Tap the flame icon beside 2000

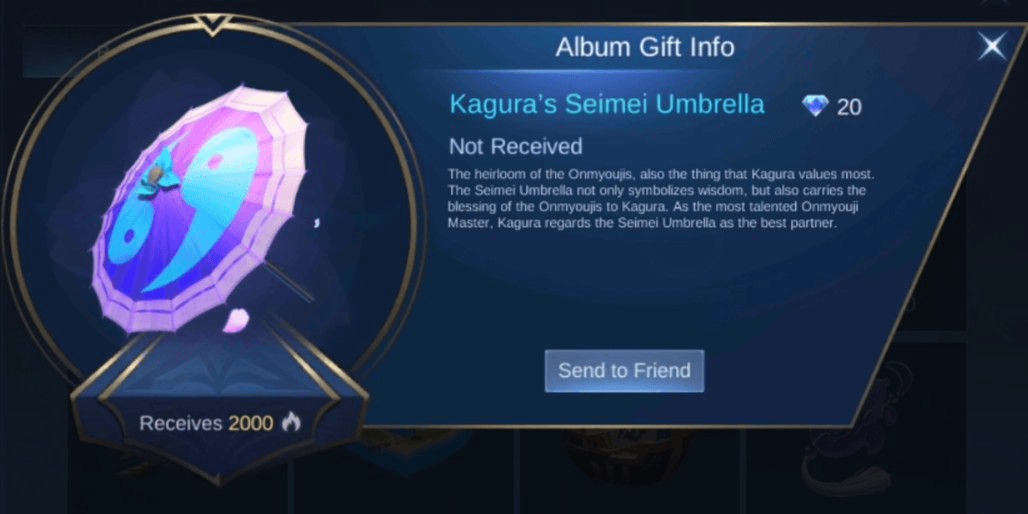(x=290, y=424)
